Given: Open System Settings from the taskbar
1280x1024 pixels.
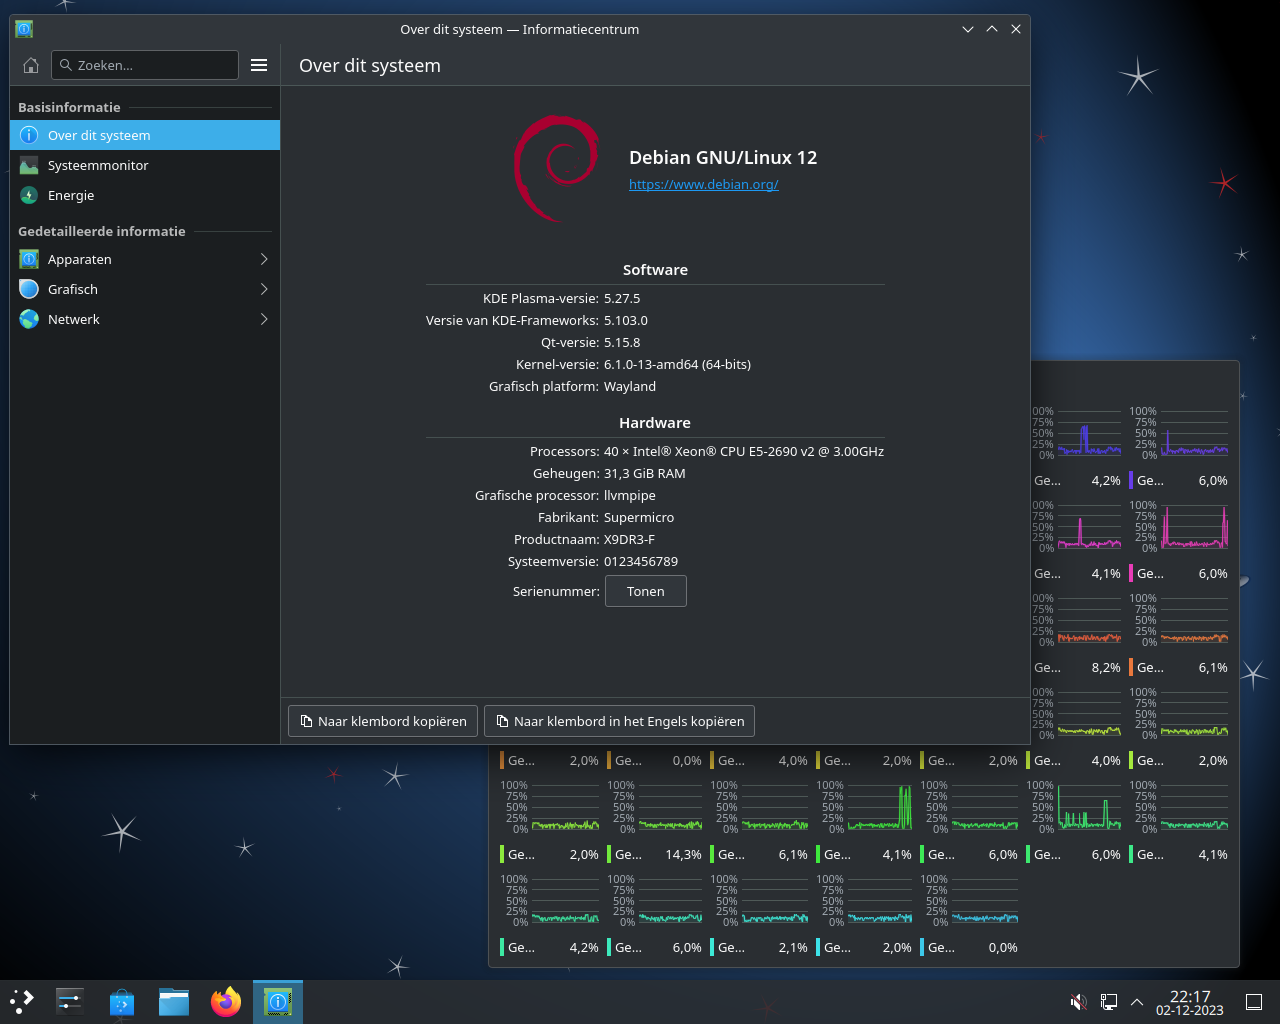Looking at the screenshot, I should click(70, 1001).
